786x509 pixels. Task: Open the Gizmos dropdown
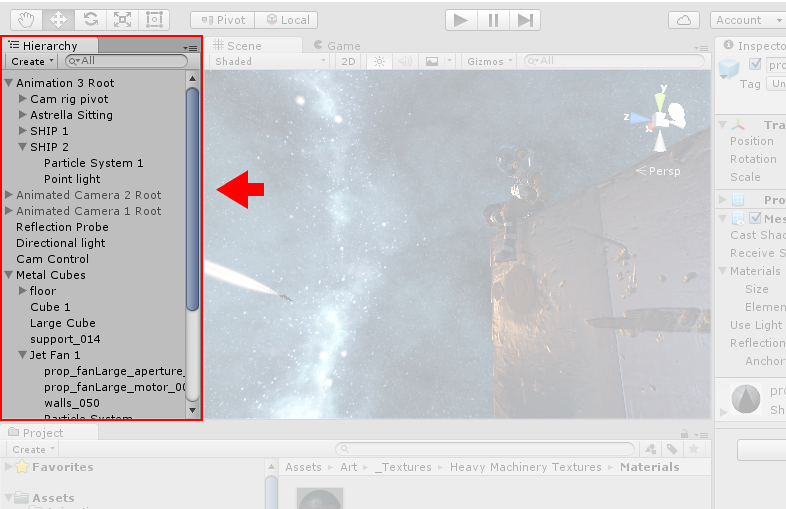(489, 61)
